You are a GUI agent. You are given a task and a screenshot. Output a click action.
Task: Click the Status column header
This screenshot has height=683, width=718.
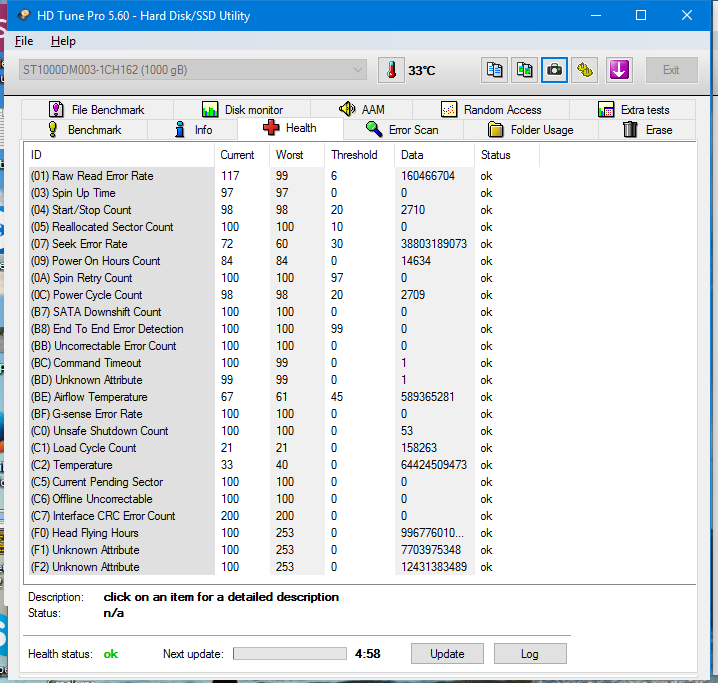[x=507, y=155]
